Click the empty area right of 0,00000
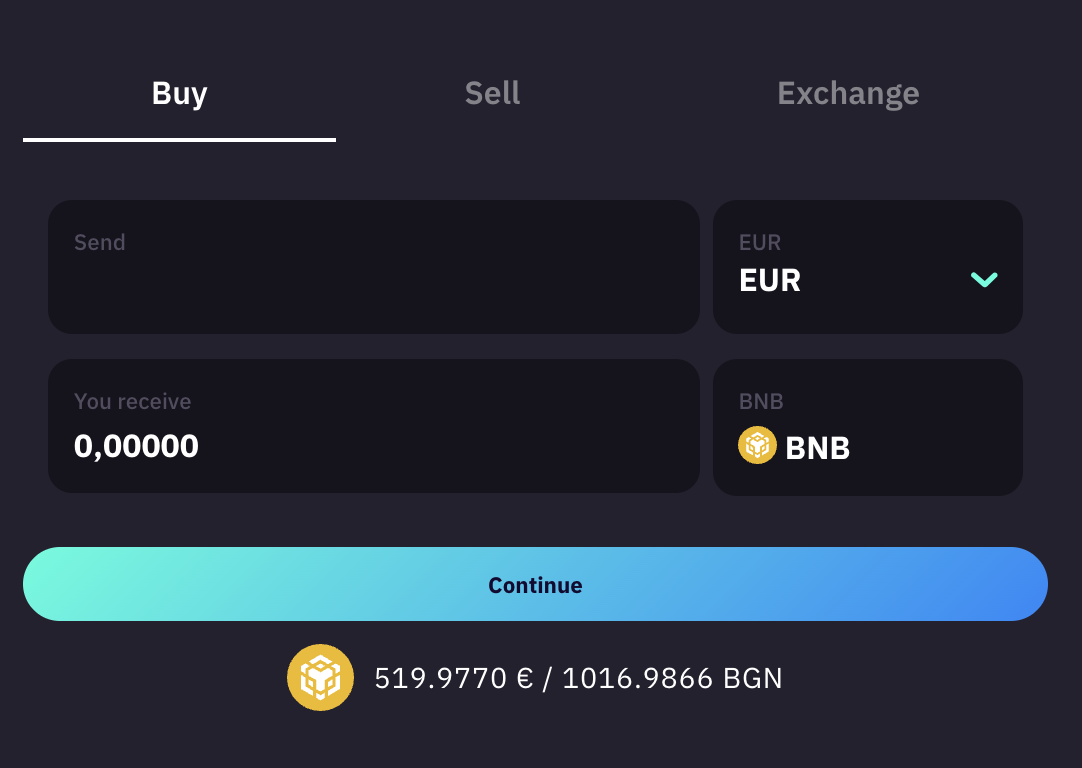The height and width of the screenshot is (768, 1082). (x=450, y=446)
